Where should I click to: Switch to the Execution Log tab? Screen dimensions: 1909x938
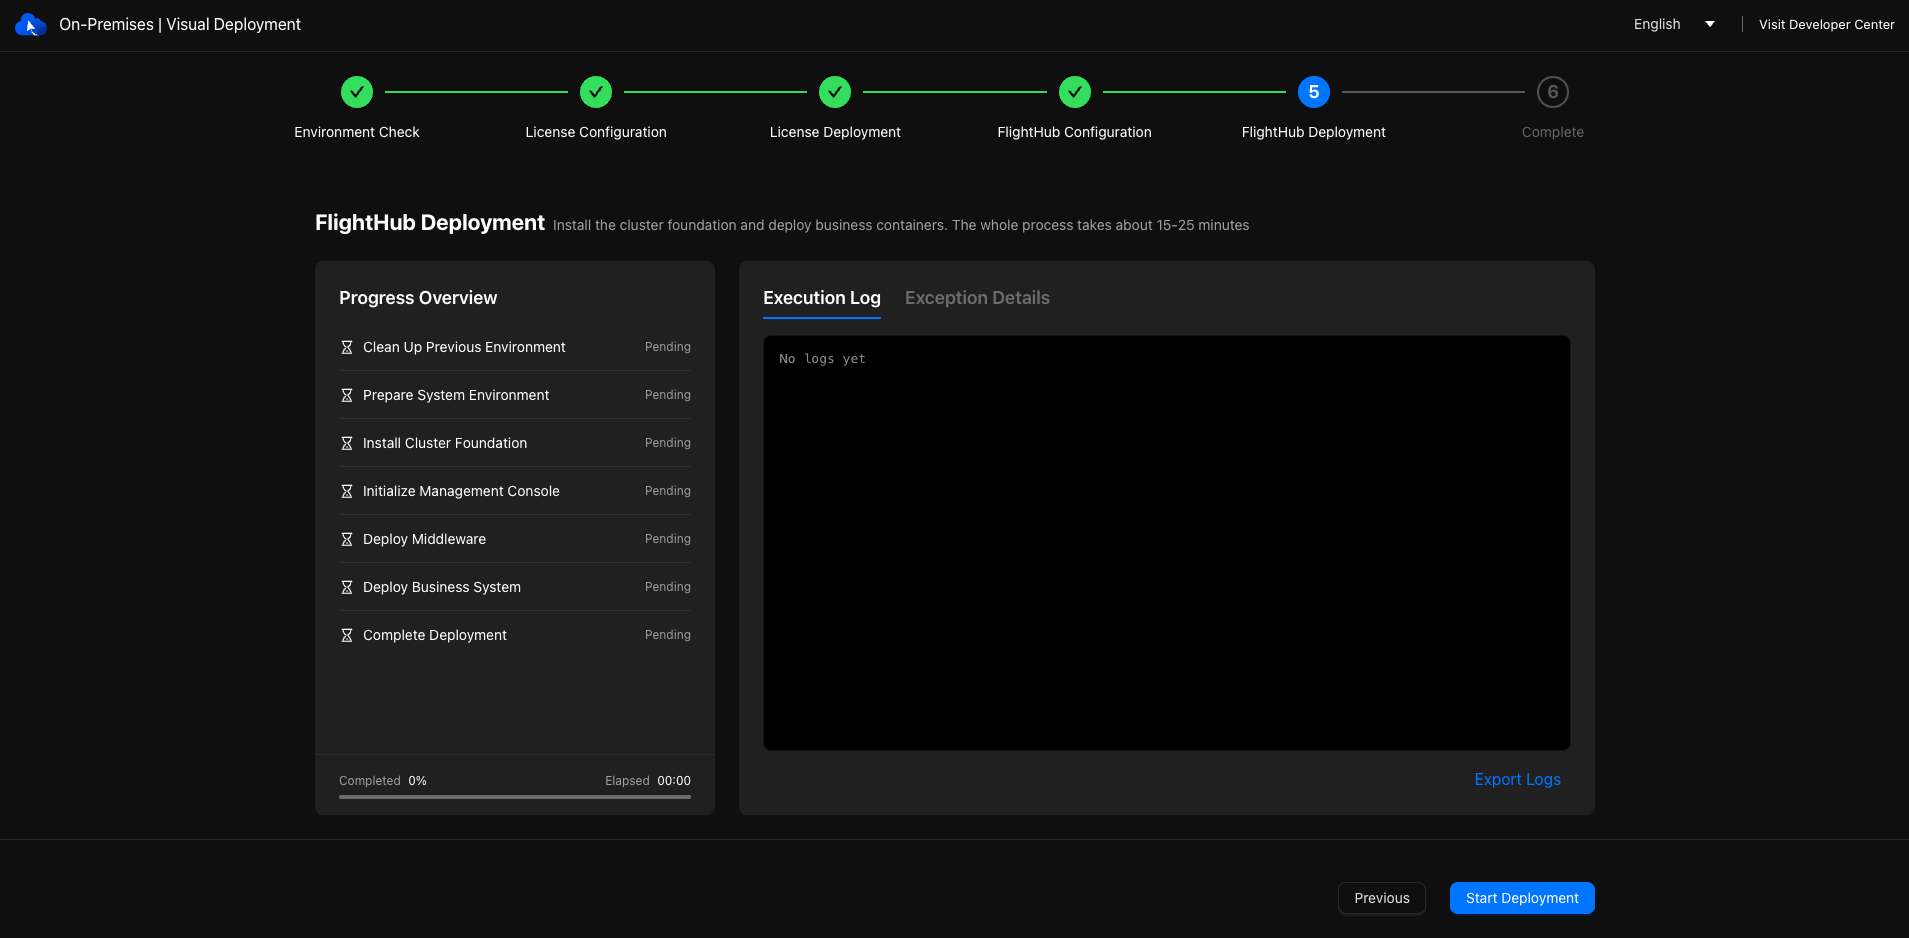click(822, 298)
